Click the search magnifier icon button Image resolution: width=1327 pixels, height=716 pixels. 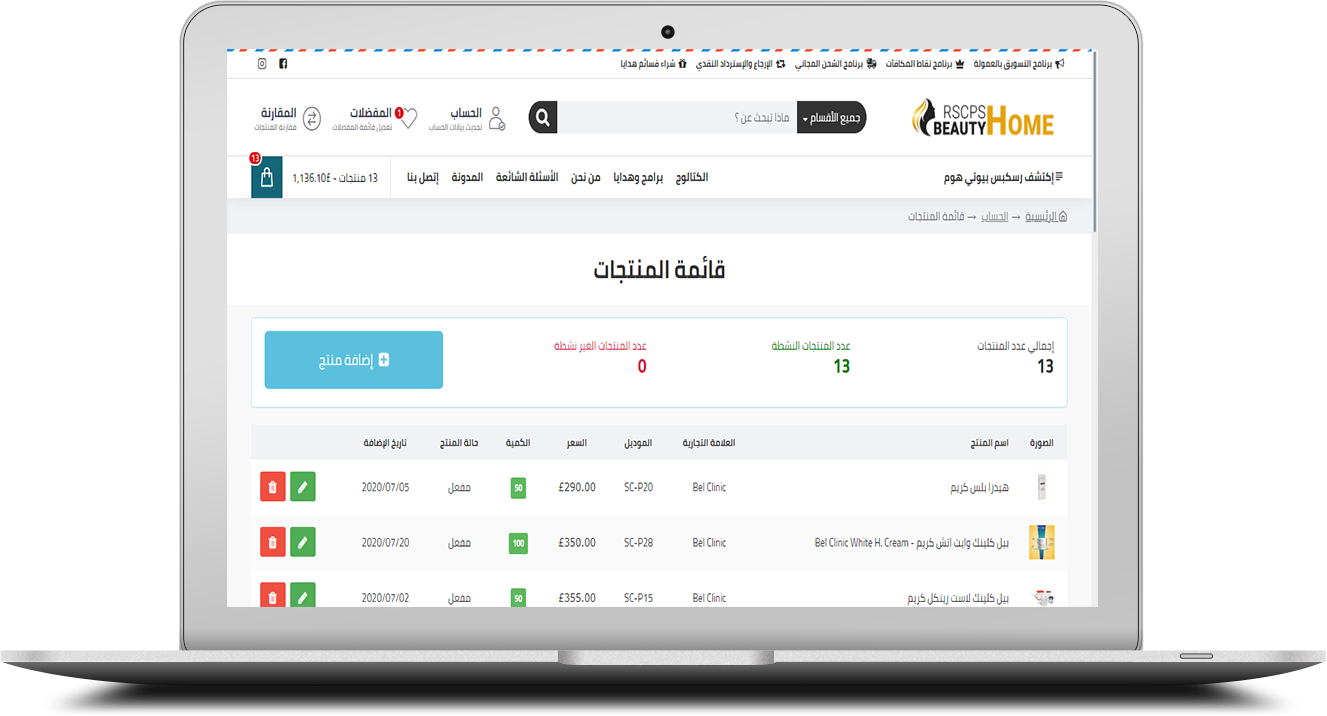pyautogui.click(x=543, y=118)
